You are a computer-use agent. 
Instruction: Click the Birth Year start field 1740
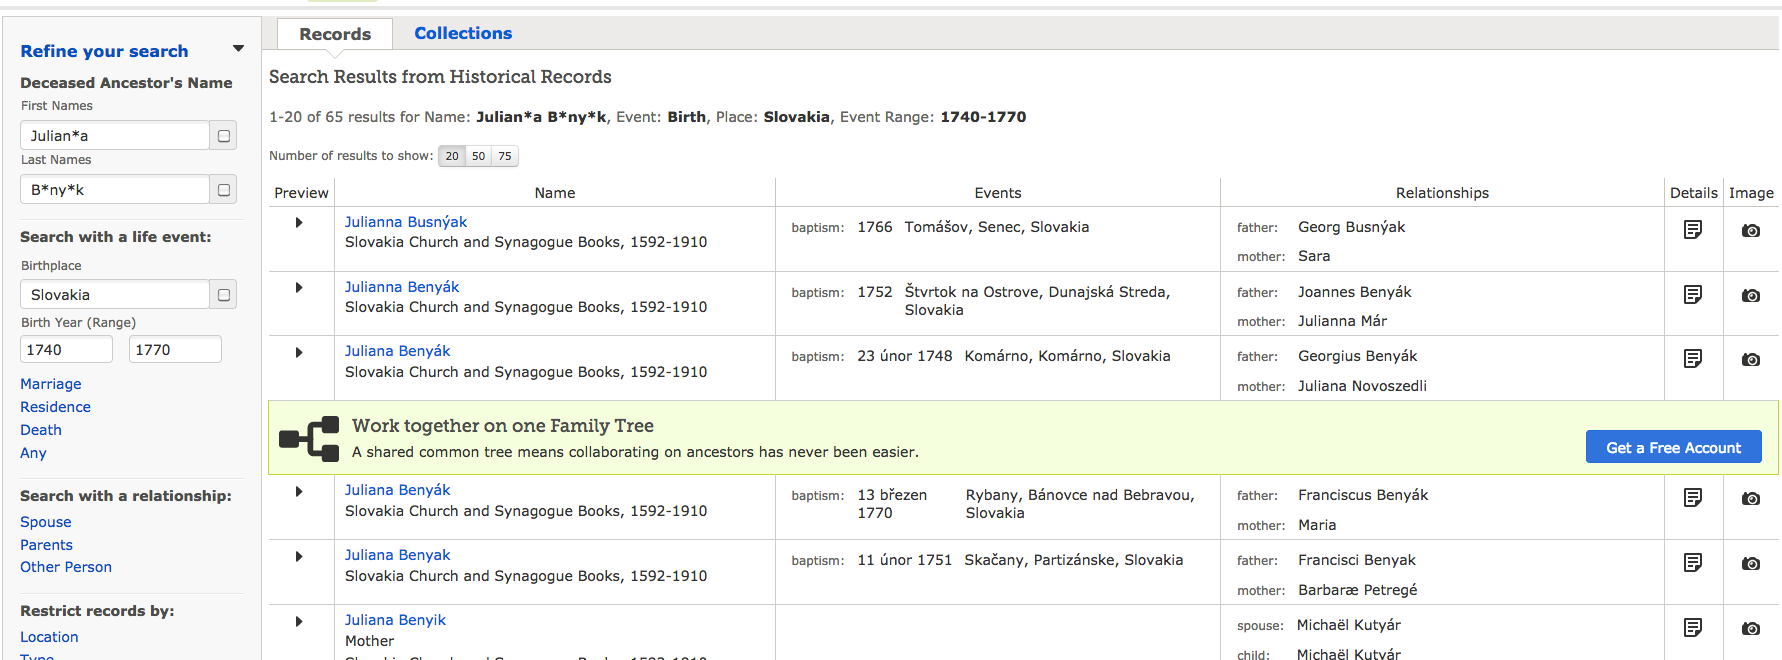66,350
